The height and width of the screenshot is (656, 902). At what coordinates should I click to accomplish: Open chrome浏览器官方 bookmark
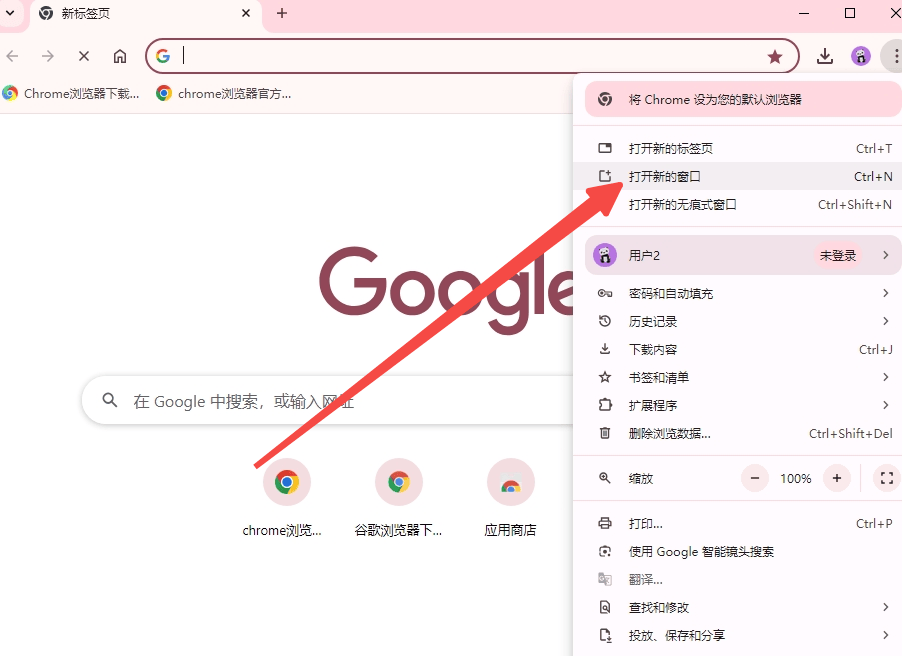(x=224, y=93)
